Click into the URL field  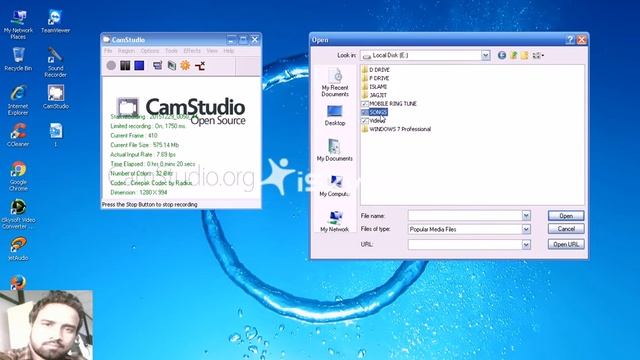click(465, 244)
